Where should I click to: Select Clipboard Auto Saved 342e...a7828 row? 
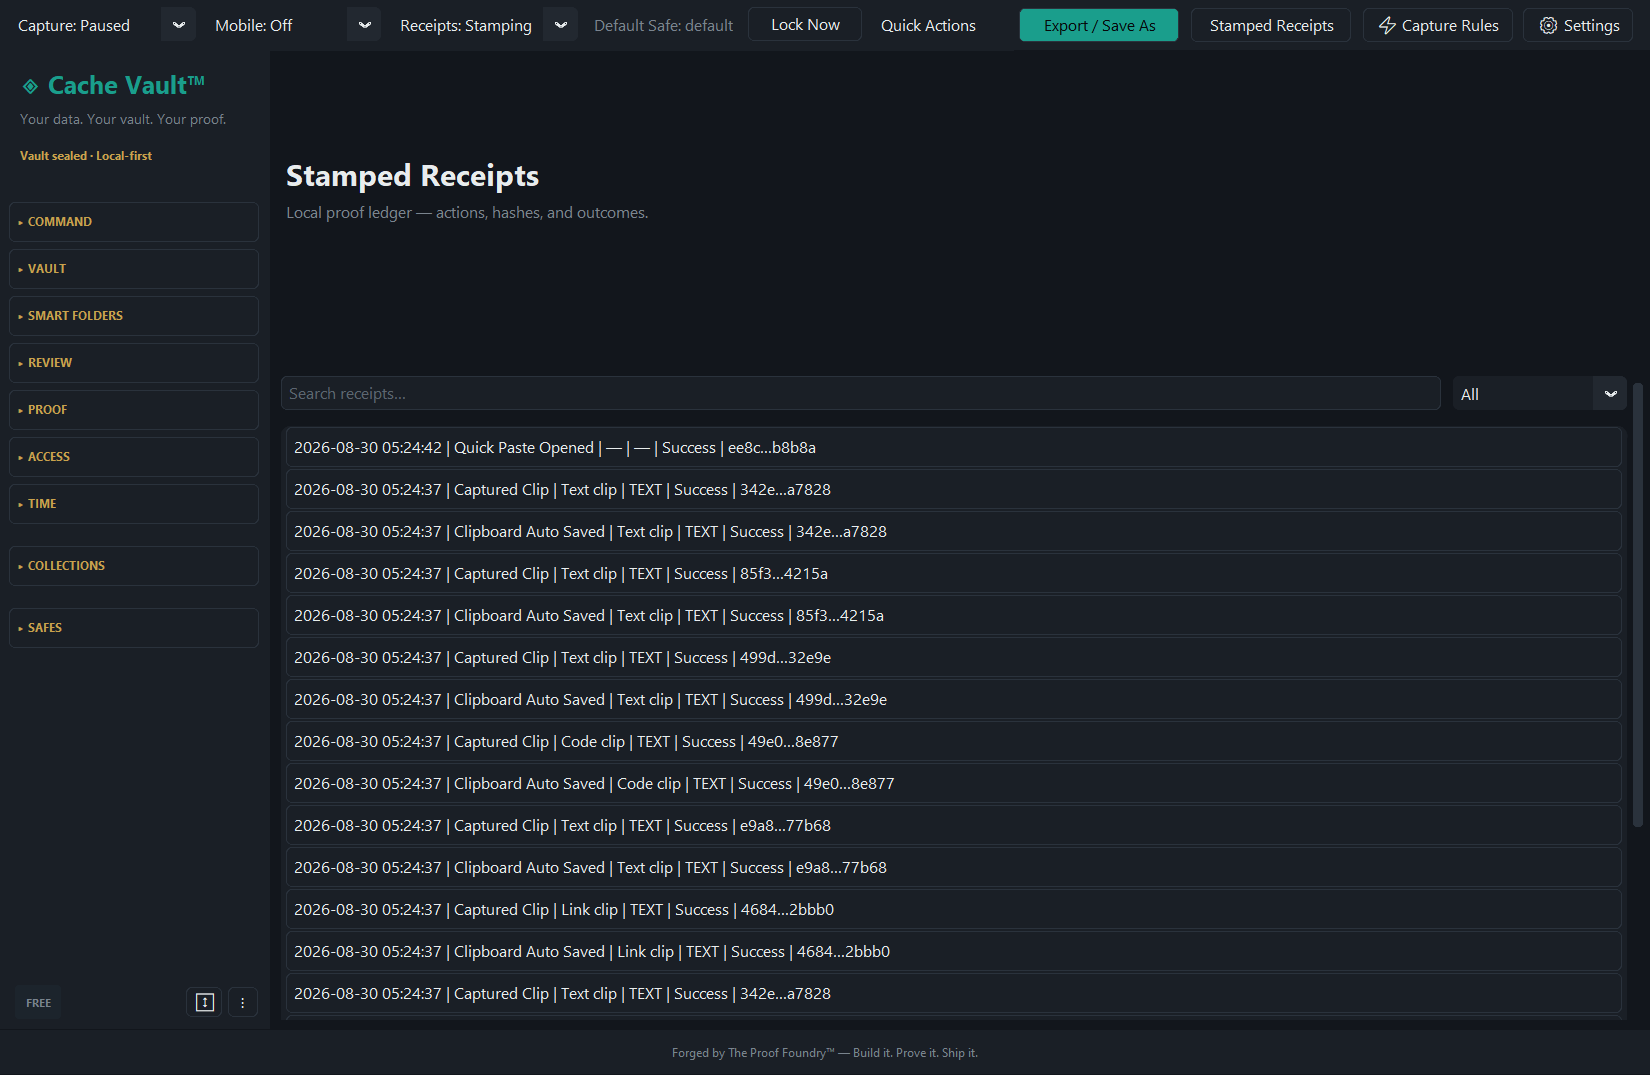pos(953,532)
